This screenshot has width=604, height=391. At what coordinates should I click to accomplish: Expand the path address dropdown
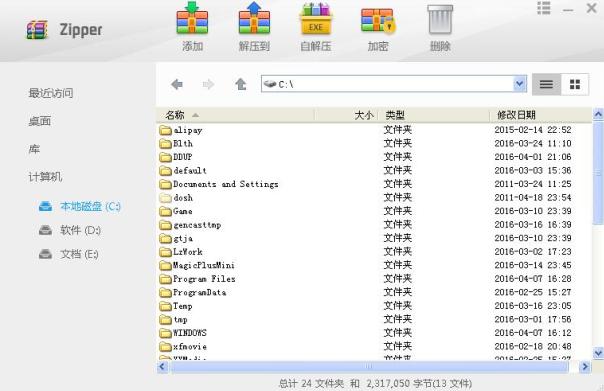point(519,84)
